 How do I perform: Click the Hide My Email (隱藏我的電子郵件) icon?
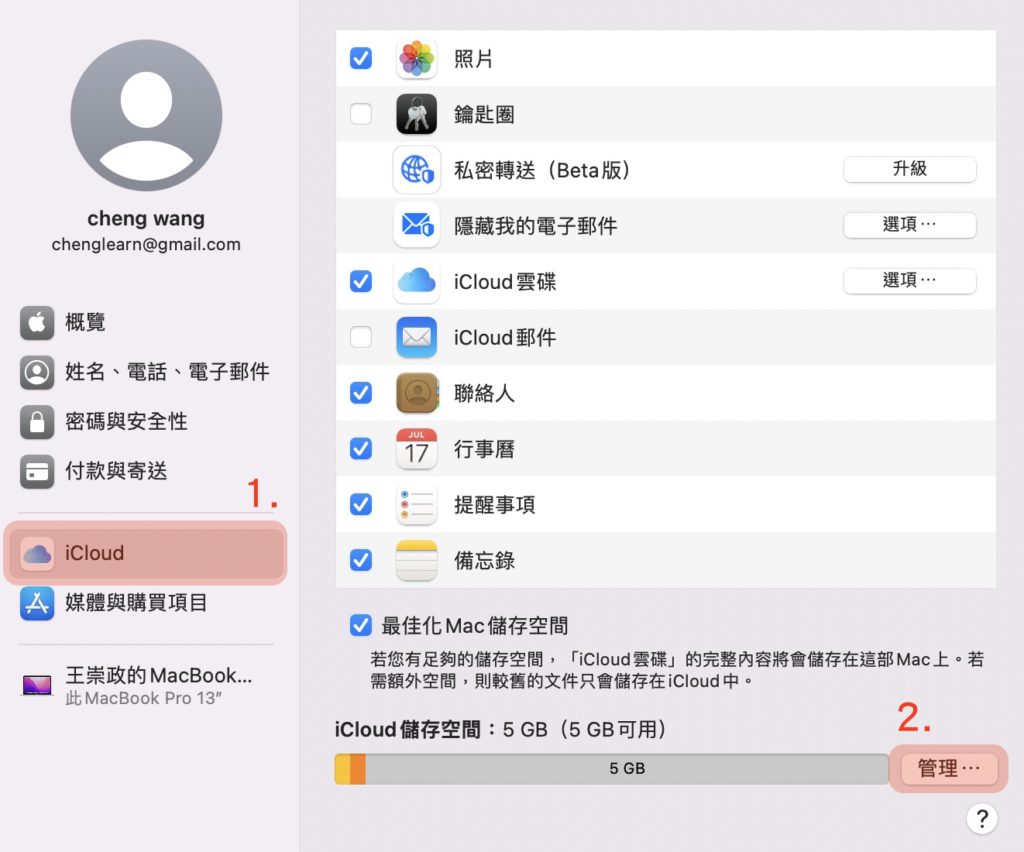pyautogui.click(x=416, y=226)
